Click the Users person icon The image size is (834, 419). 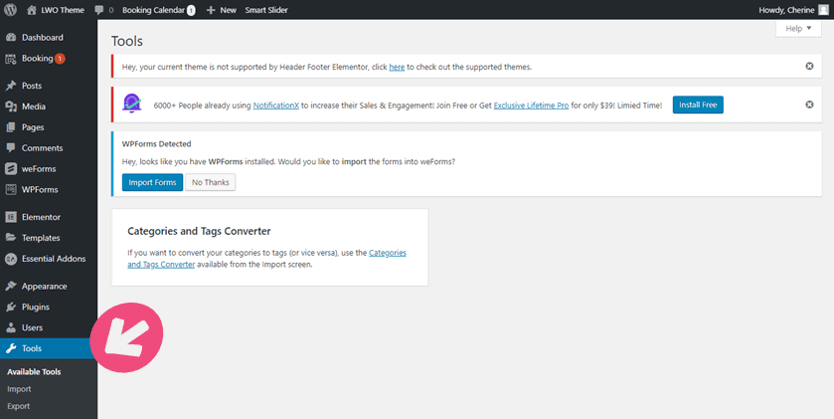pos(11,328)
